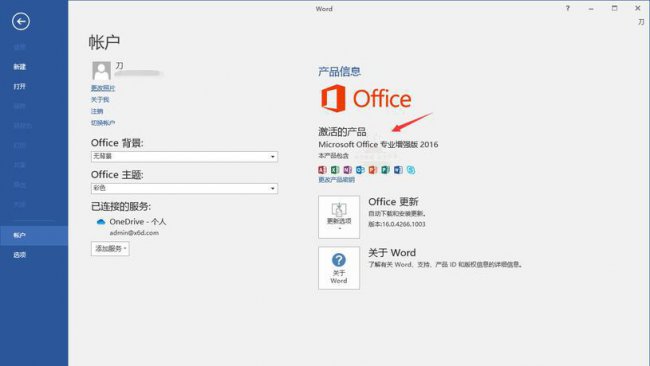Select 帐户 in the sidebar

34,235
